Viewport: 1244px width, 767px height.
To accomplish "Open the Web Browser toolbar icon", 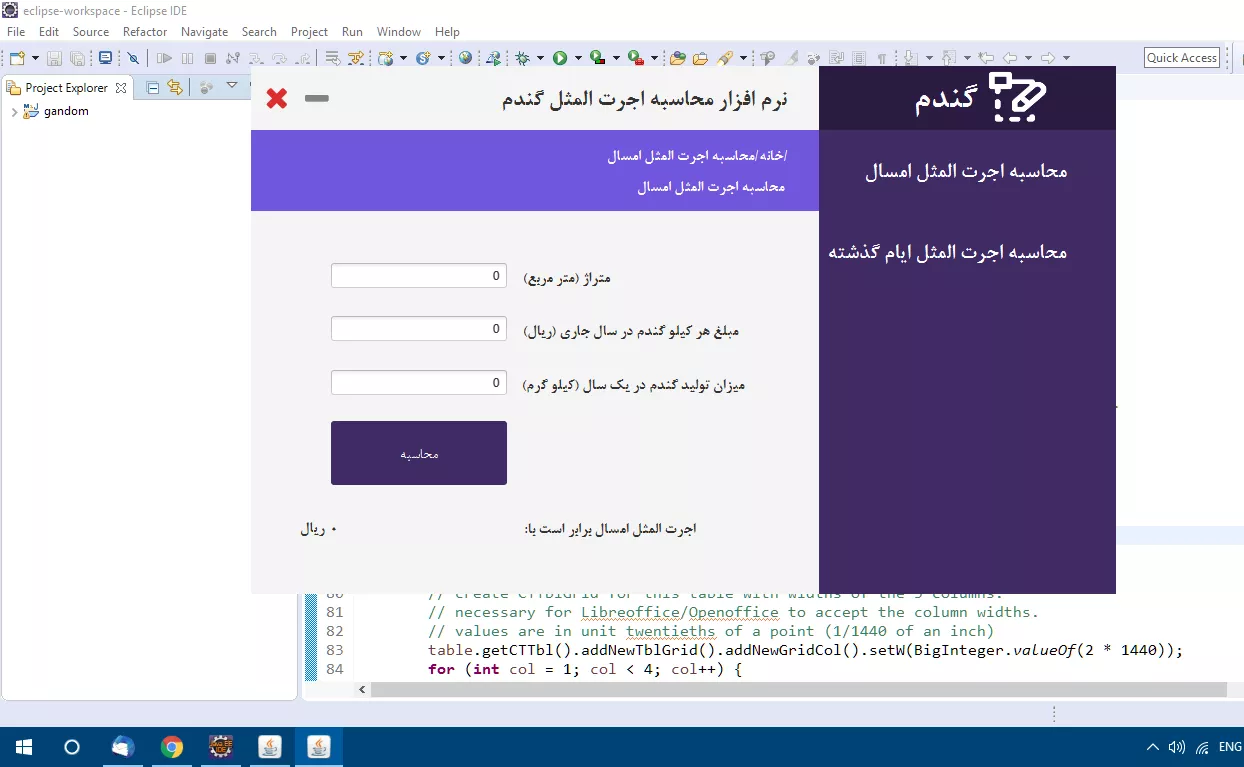I will coord(466,58).
